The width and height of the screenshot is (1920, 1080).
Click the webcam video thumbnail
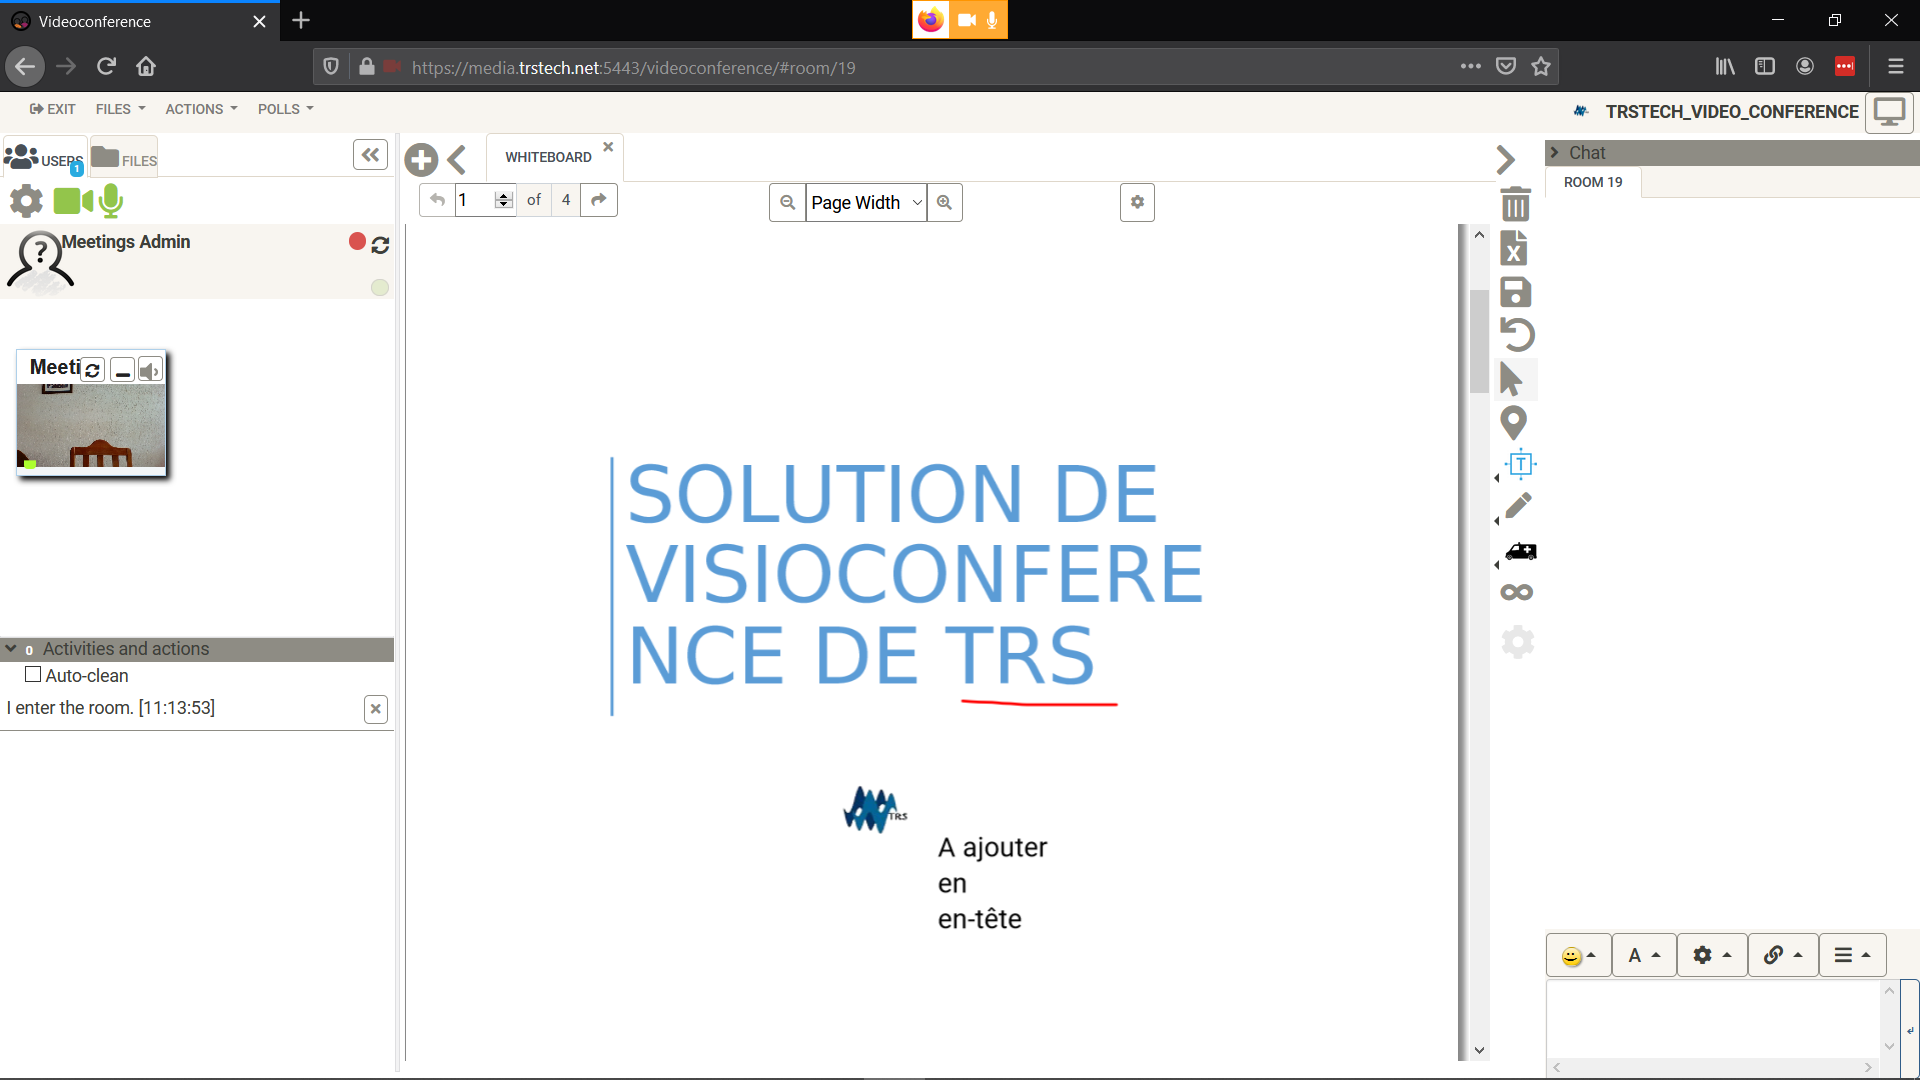[92, 426]
